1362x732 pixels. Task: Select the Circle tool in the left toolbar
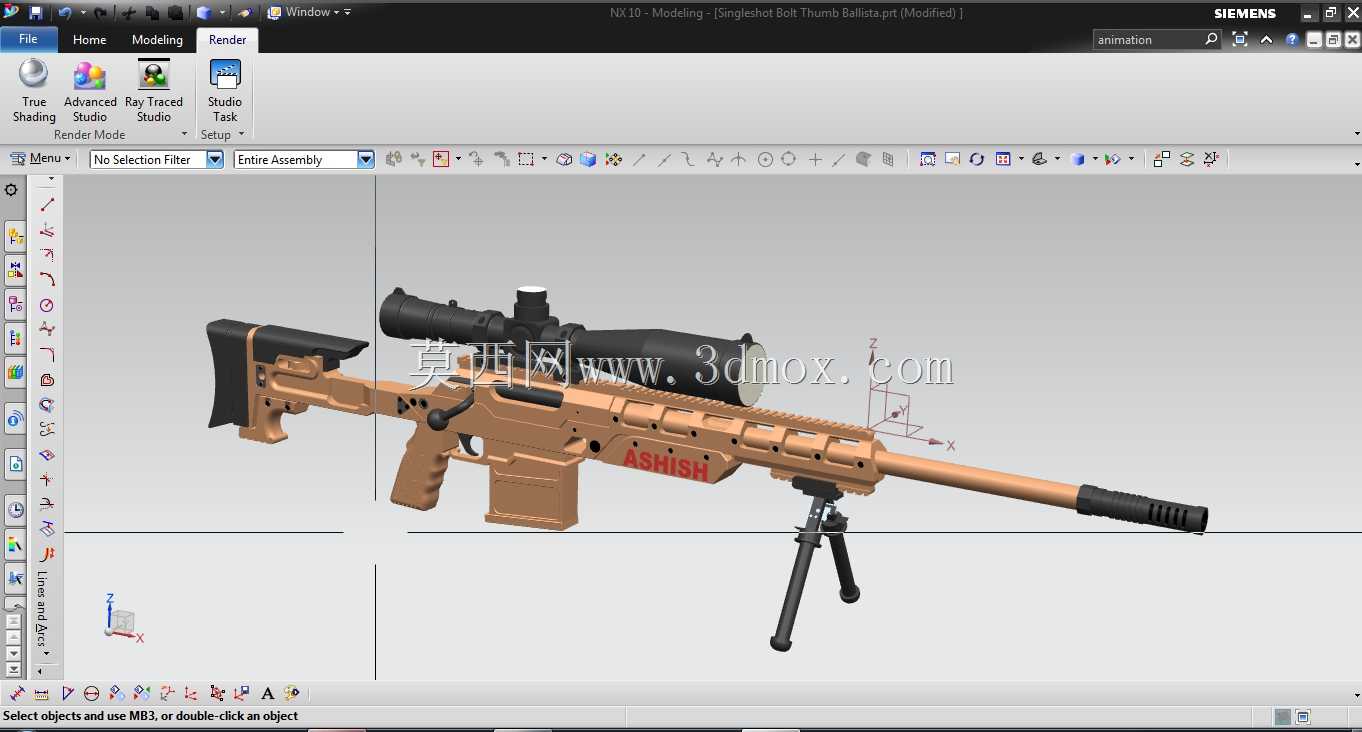47,305
